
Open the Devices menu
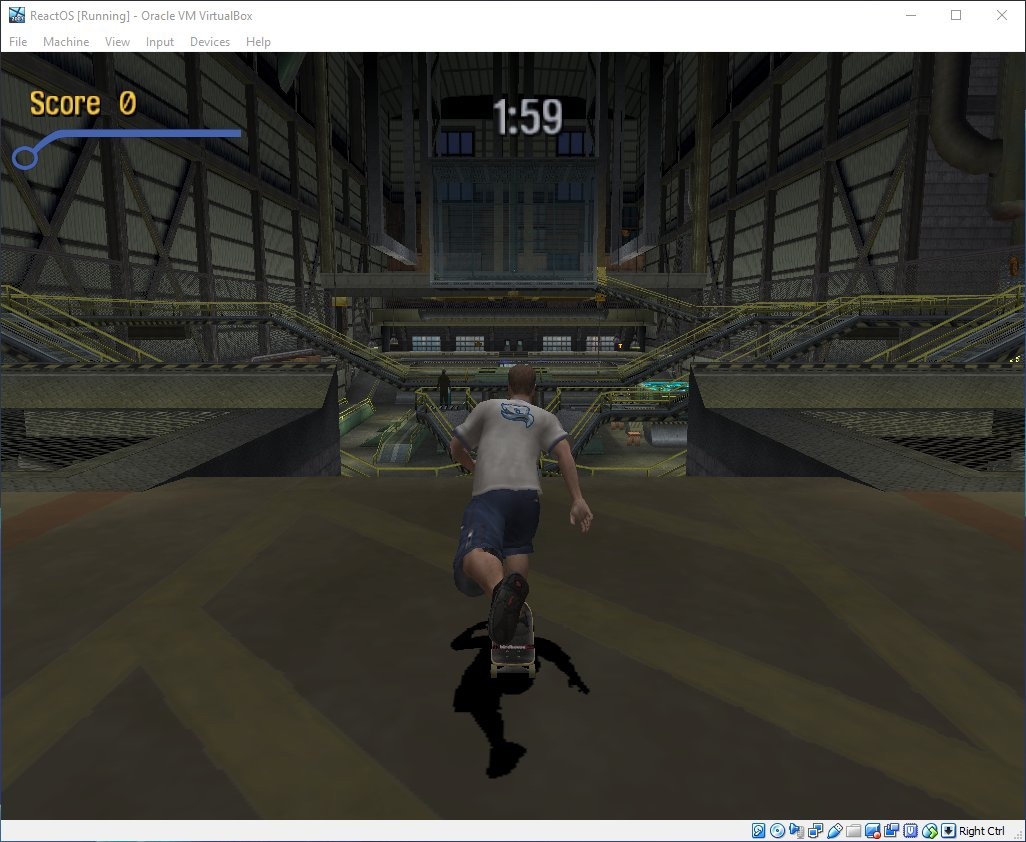(x=209, y=42)
